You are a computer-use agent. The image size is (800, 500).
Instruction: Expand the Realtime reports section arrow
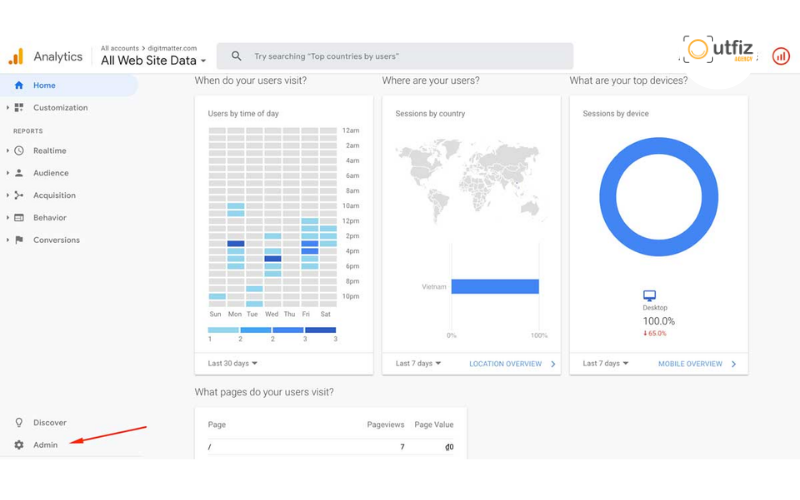pos(8,151)
